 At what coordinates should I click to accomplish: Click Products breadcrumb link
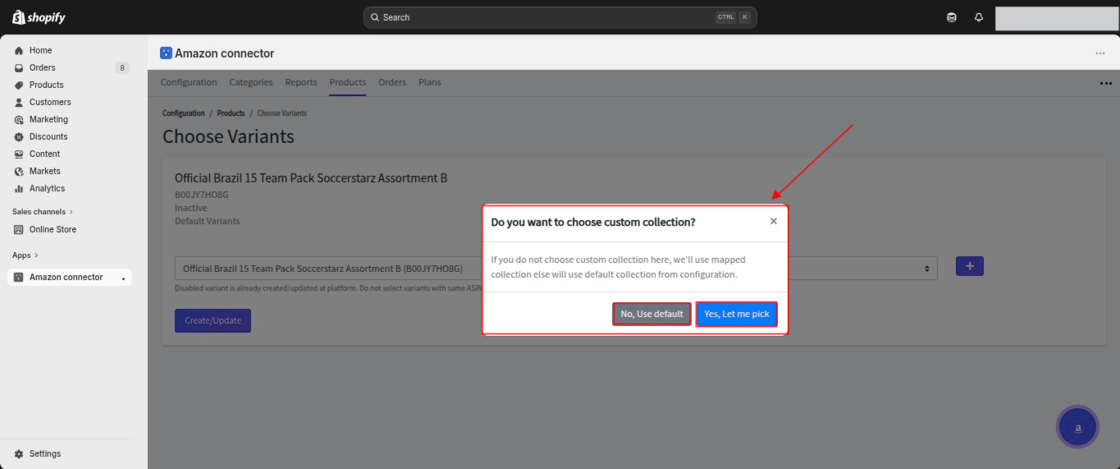(231, 114)
